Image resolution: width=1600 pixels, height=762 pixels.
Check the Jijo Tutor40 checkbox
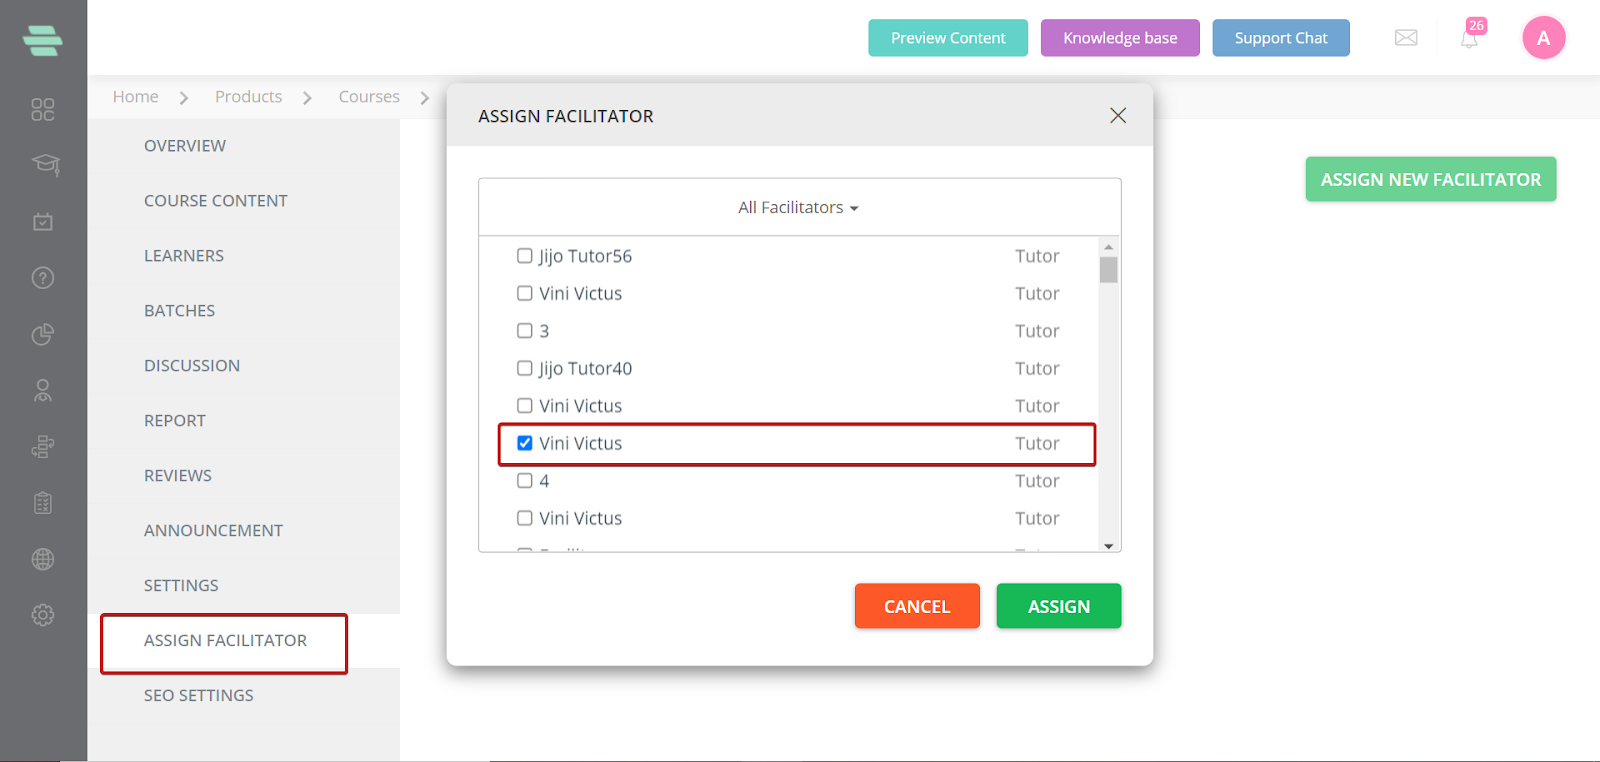point(524,368)
